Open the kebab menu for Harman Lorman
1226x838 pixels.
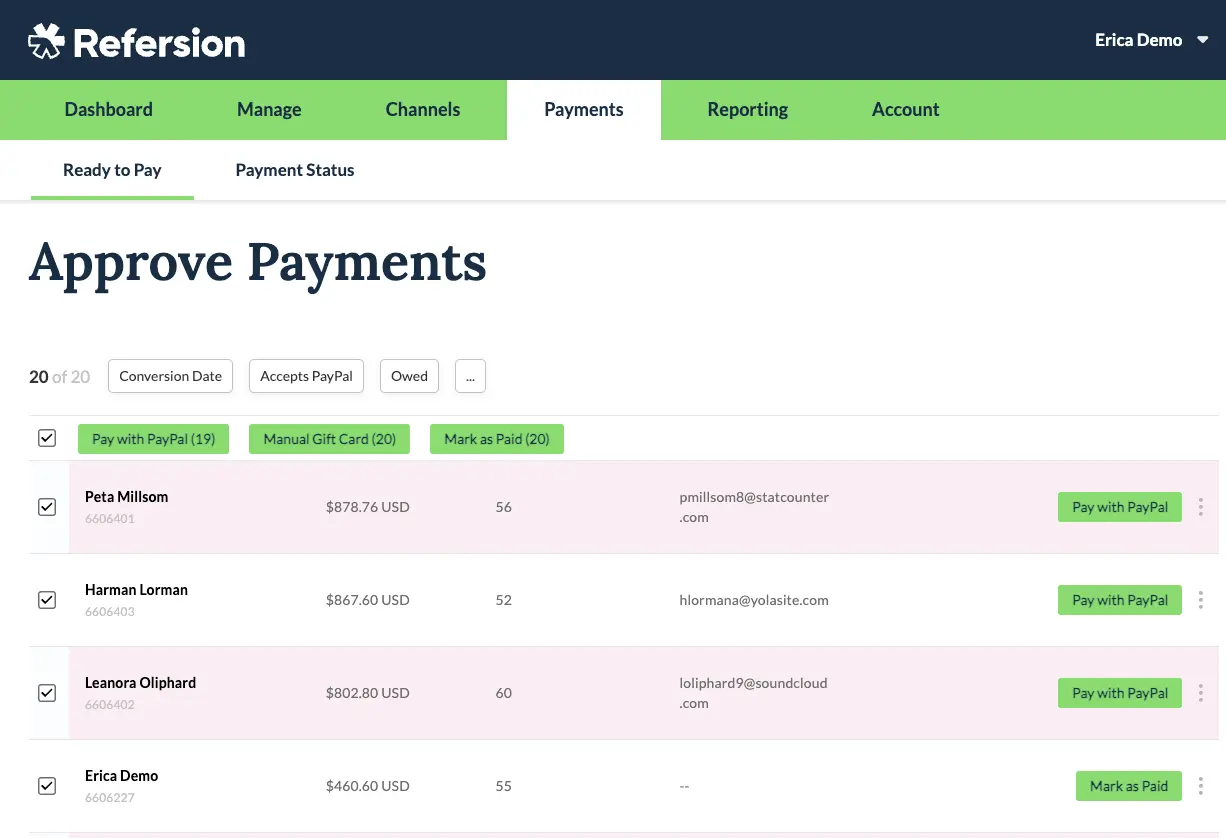(x=1200, y=600)
